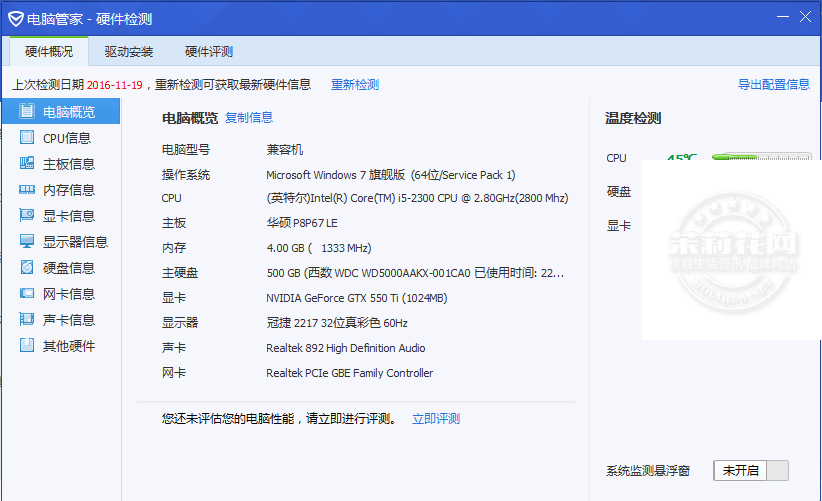
Task: Click the 立即评测 link
Action: tap(436, 419)
